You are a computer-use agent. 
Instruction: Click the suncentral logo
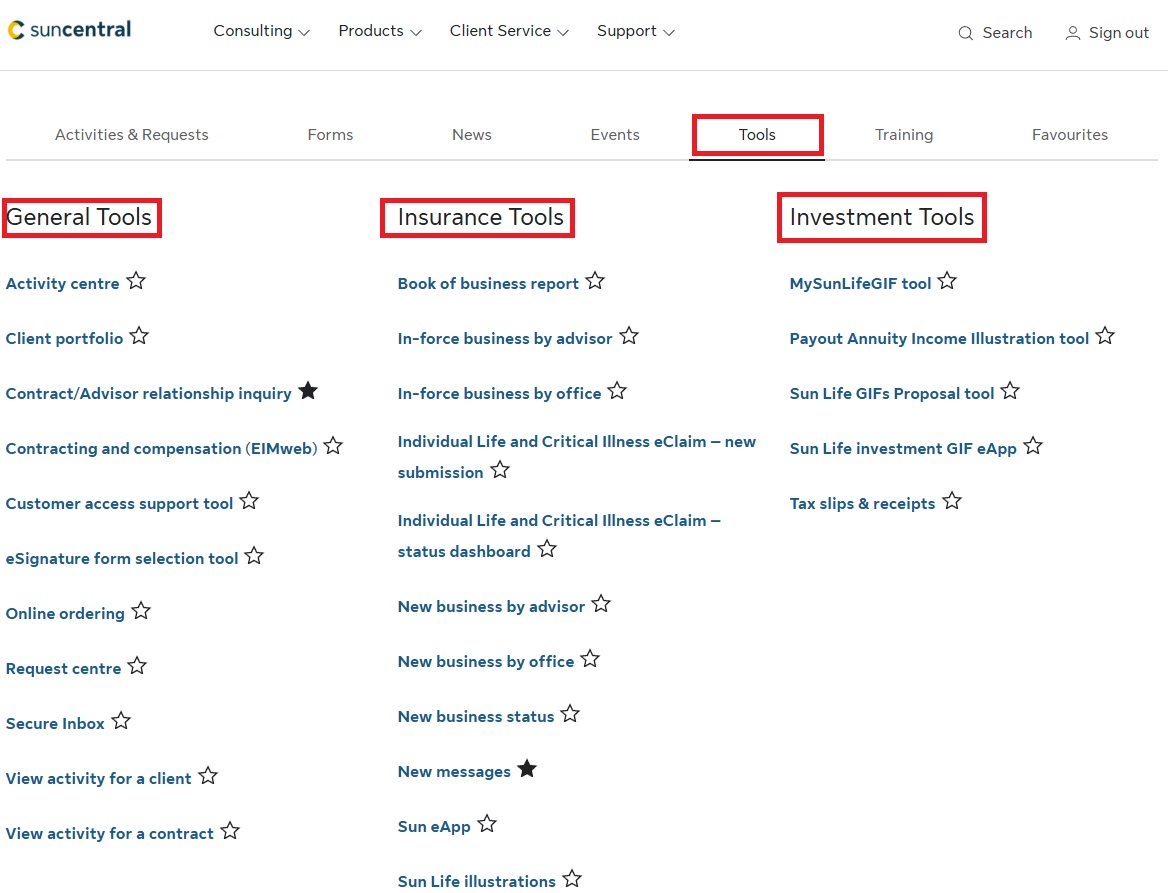click(x=69, y=30)
